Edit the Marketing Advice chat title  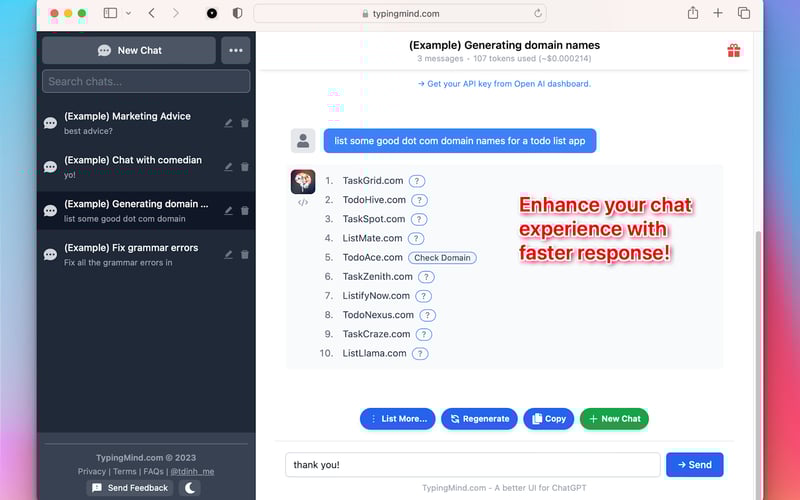(x=228, y=123)
